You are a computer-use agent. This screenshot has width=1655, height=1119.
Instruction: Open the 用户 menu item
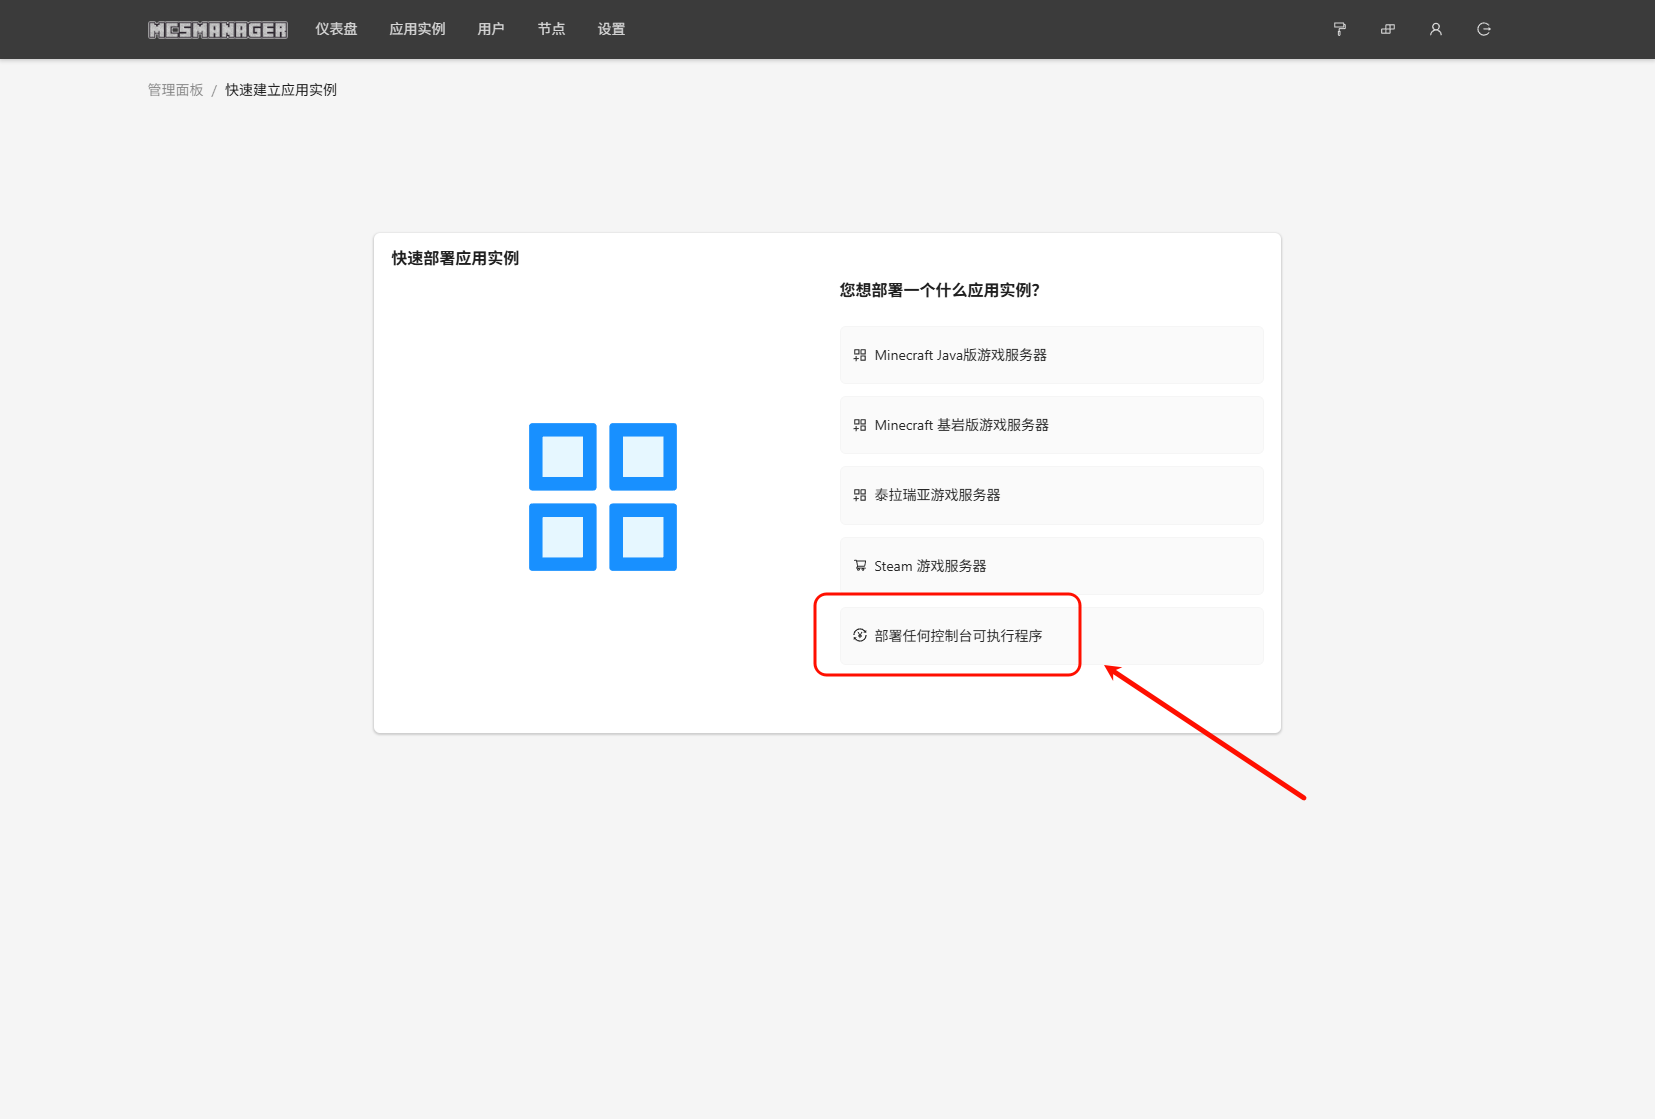click(491, 29)
